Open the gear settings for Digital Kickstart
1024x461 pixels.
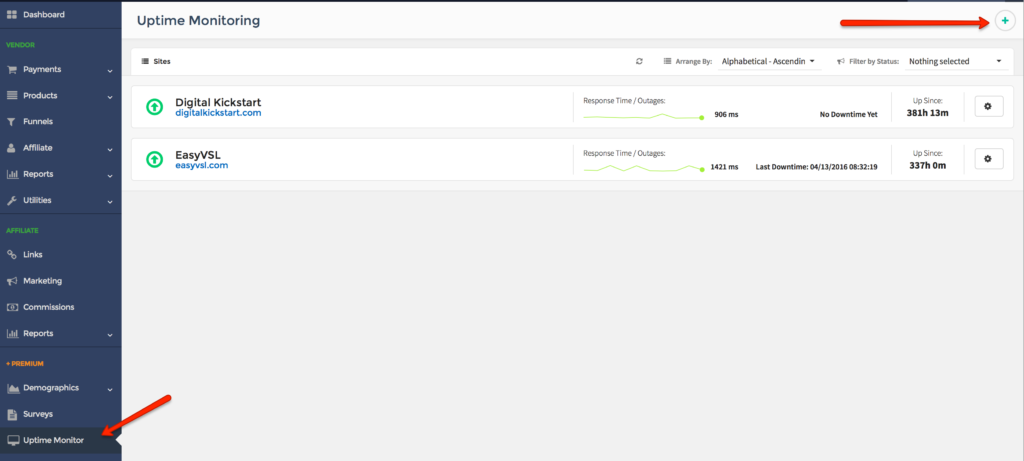989,106
